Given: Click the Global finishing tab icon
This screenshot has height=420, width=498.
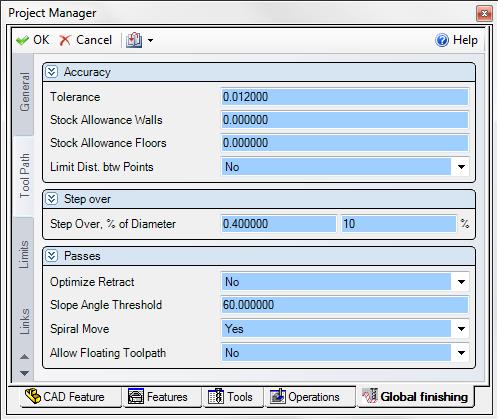Looking at the screenshot, I should pyautogui.click(x=369, y=396).
